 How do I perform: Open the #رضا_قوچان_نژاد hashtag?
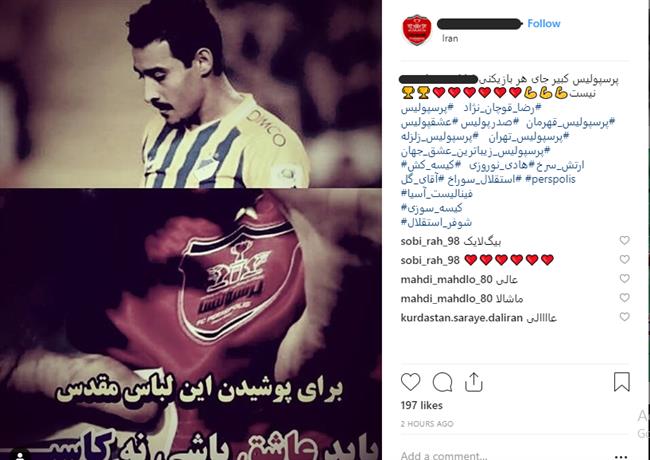click(502, 108)
